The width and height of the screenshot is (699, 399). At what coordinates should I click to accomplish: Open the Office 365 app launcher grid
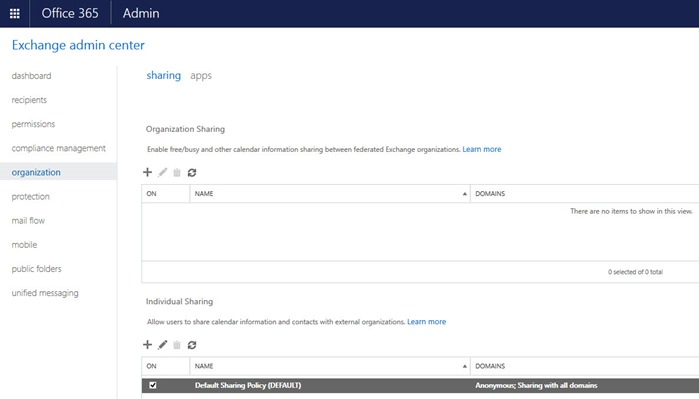coord(15,13)
